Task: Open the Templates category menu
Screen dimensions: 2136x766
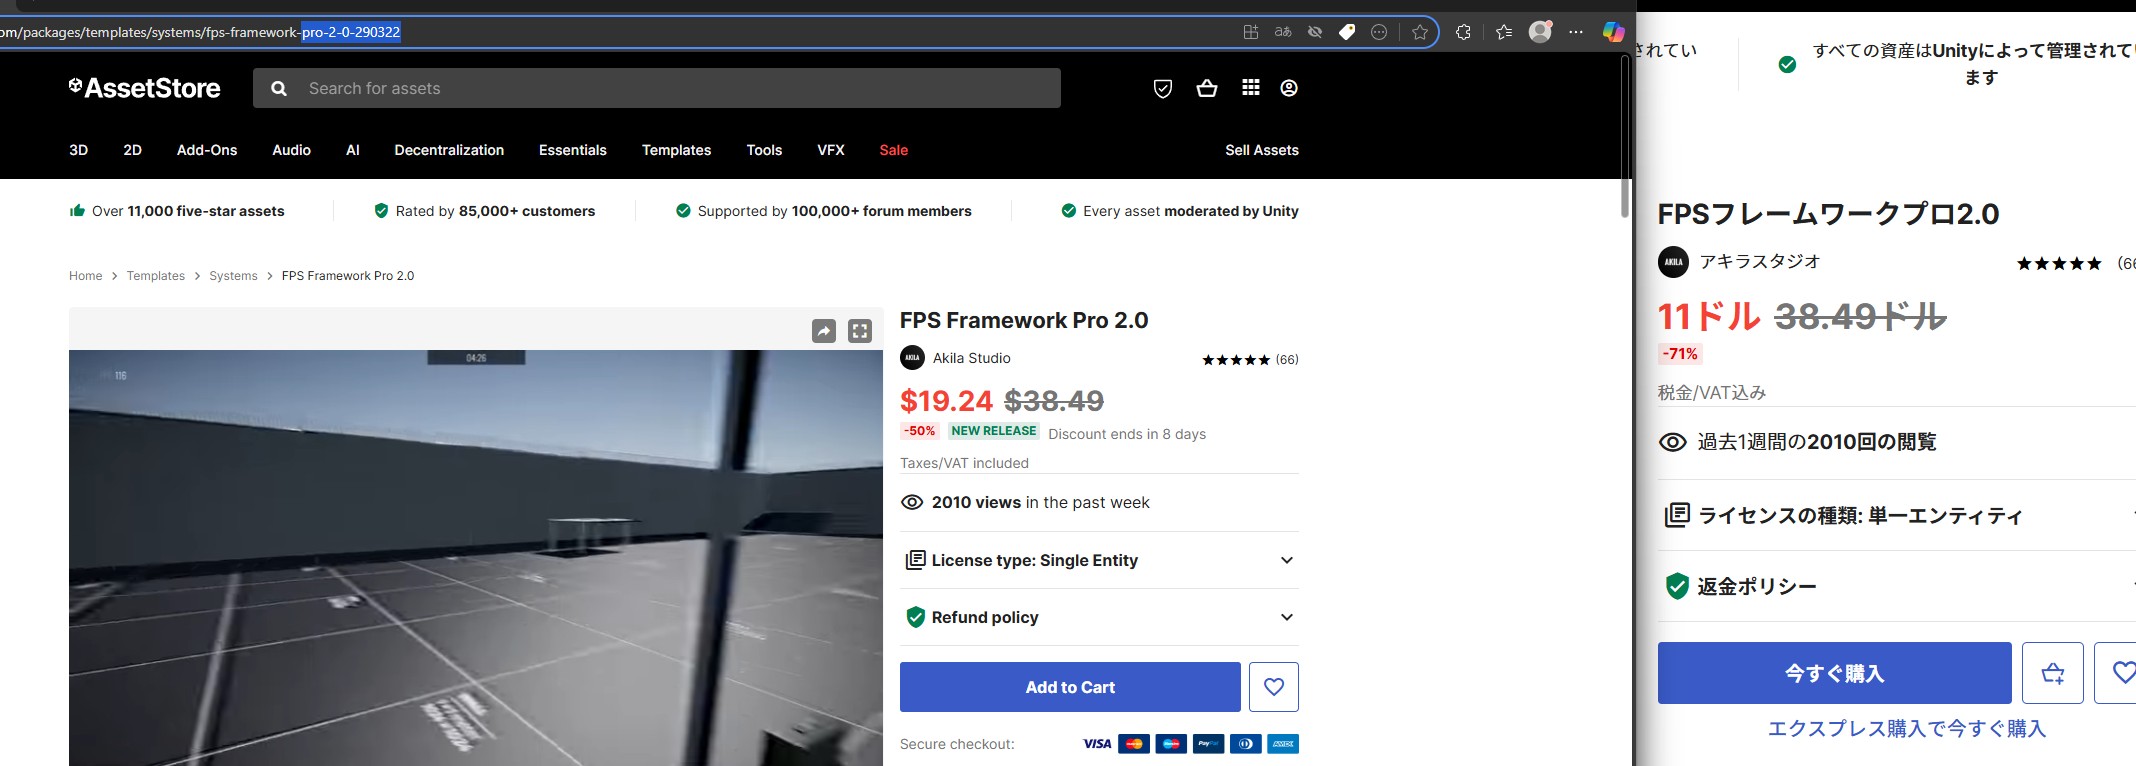Action: coord(676,150)
